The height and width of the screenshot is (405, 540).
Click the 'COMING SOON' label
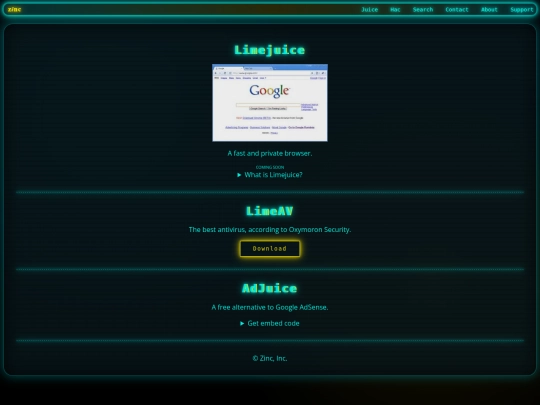[x=270, y=167]
